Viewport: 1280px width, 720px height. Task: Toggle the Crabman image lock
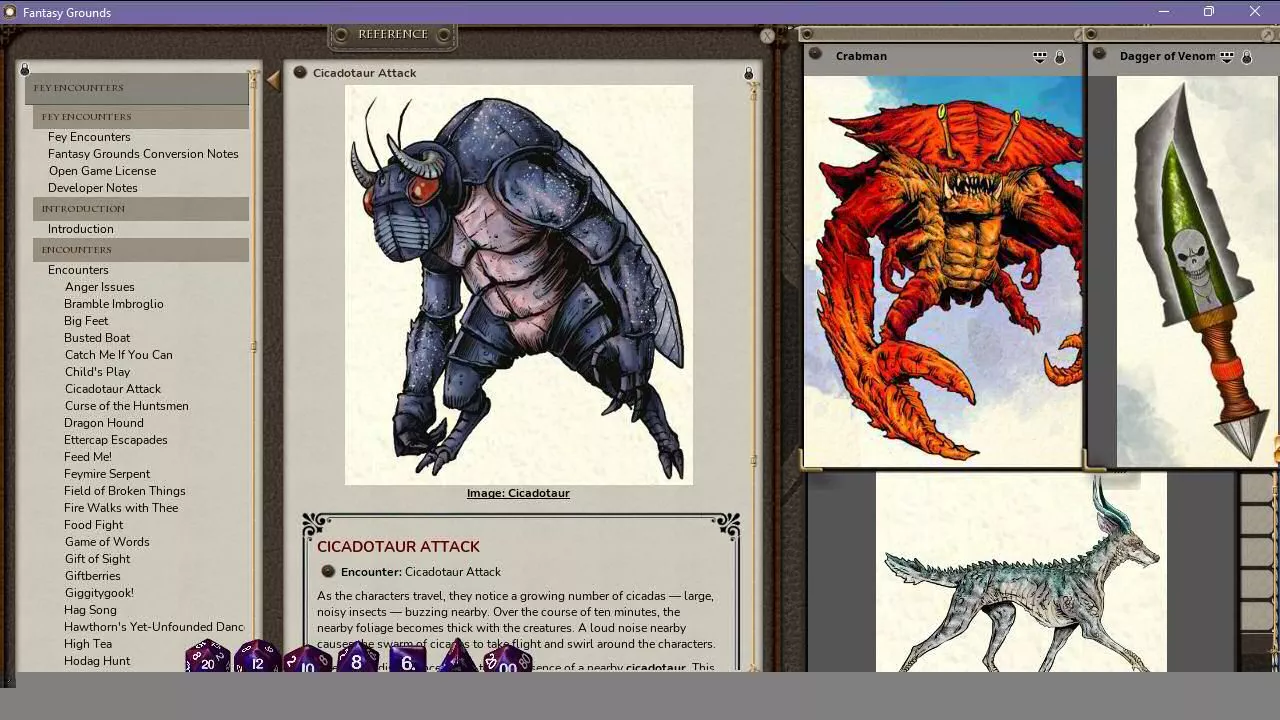point(1060,57)
